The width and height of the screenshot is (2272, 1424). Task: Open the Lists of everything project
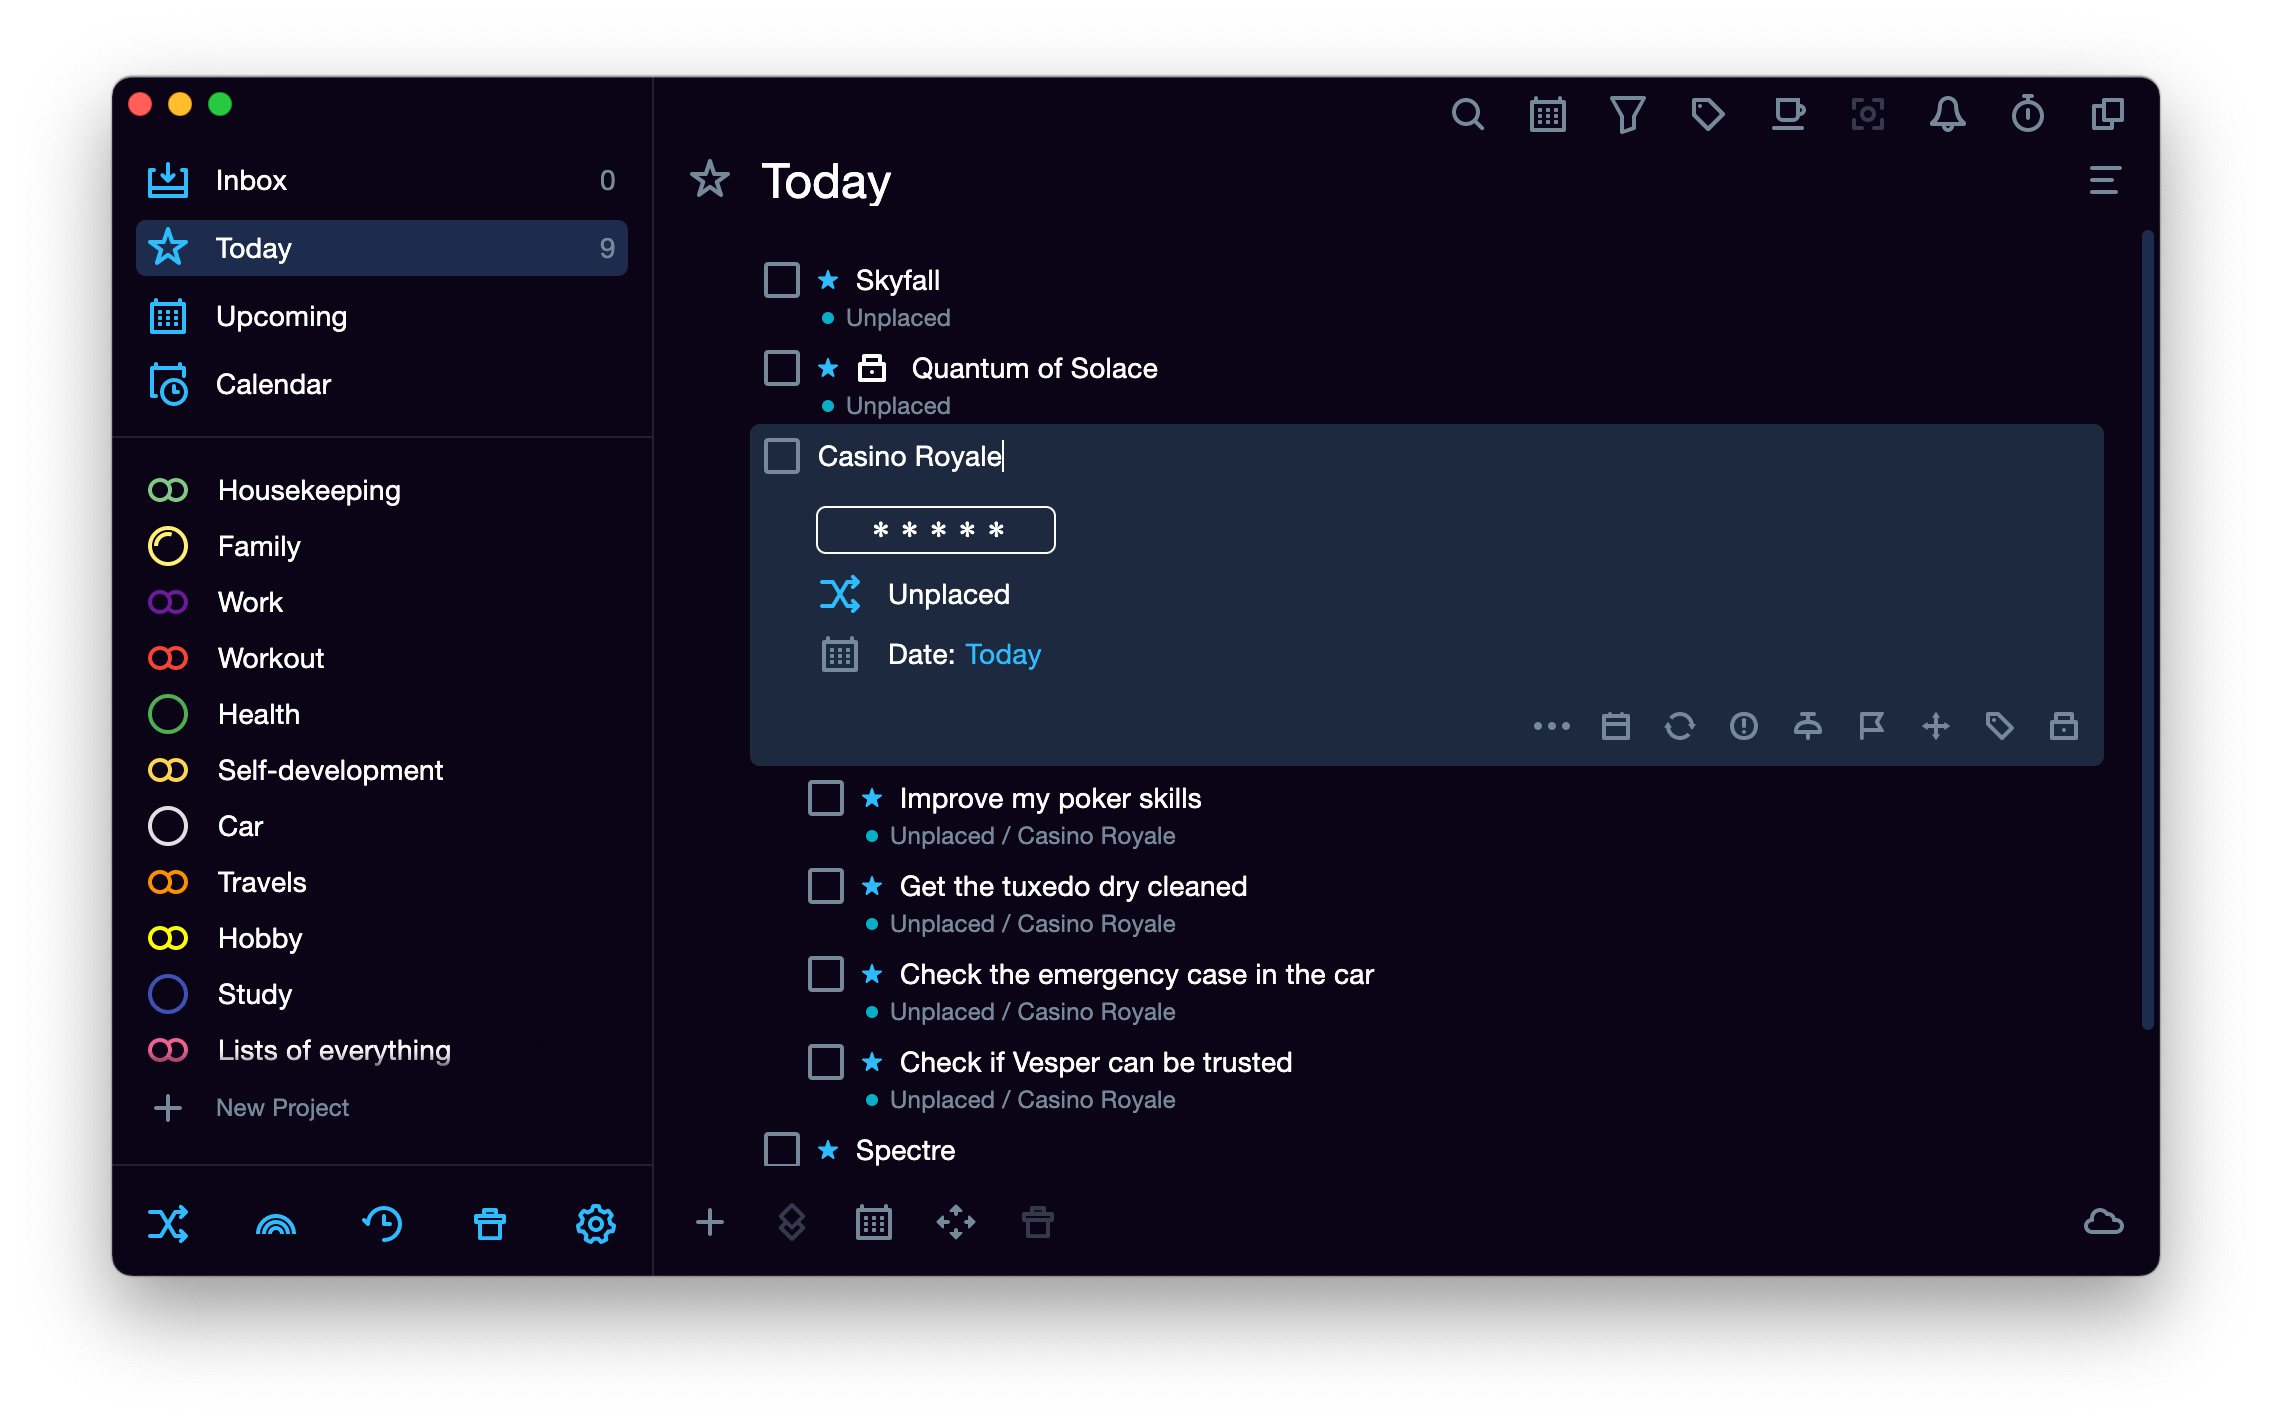click(382, 1050)
